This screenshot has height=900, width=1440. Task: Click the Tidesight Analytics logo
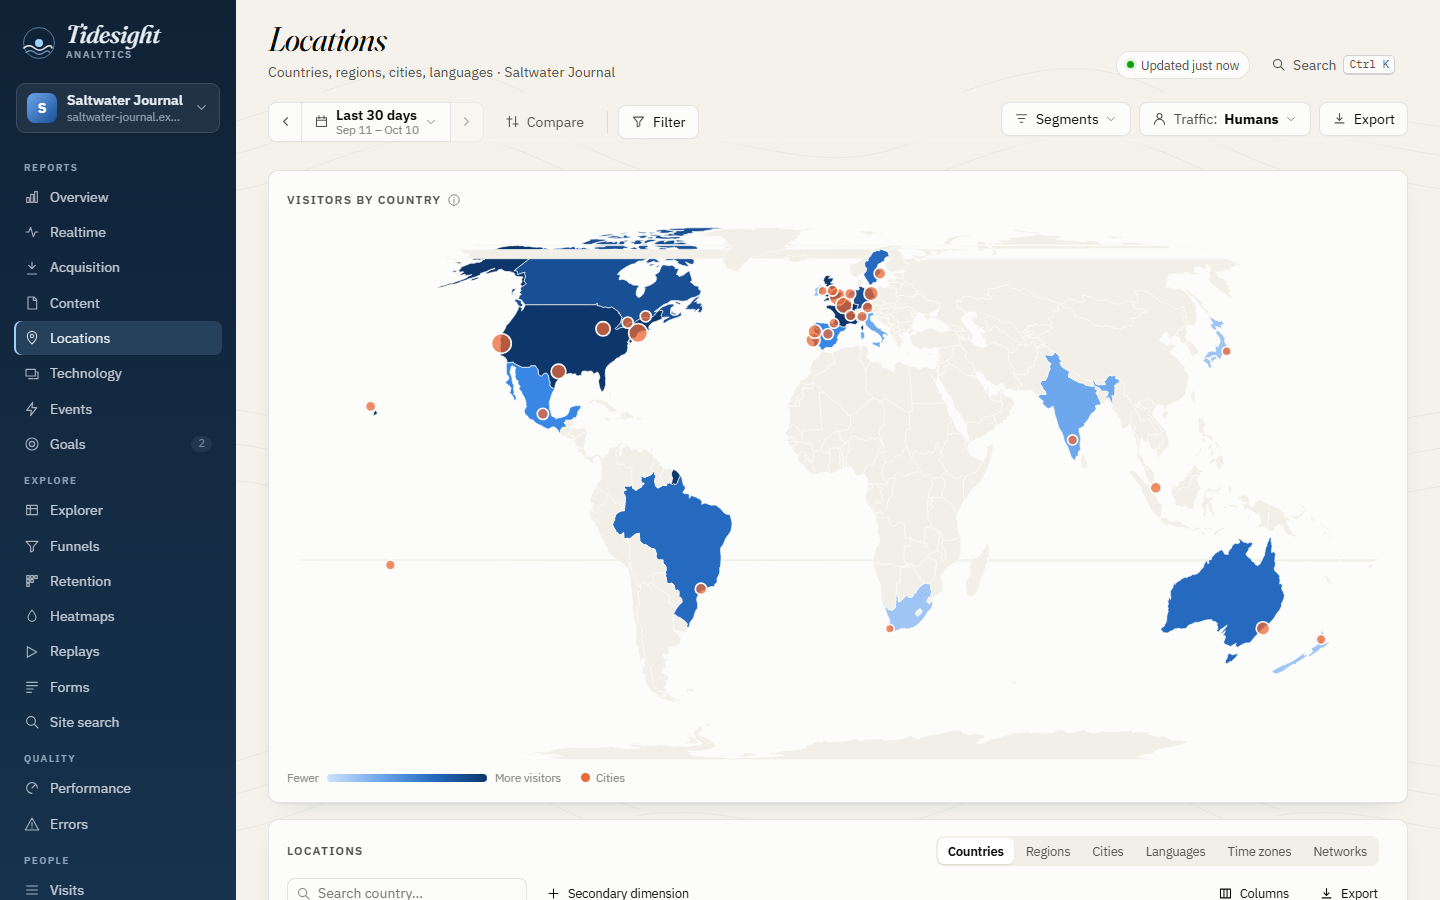92,41
